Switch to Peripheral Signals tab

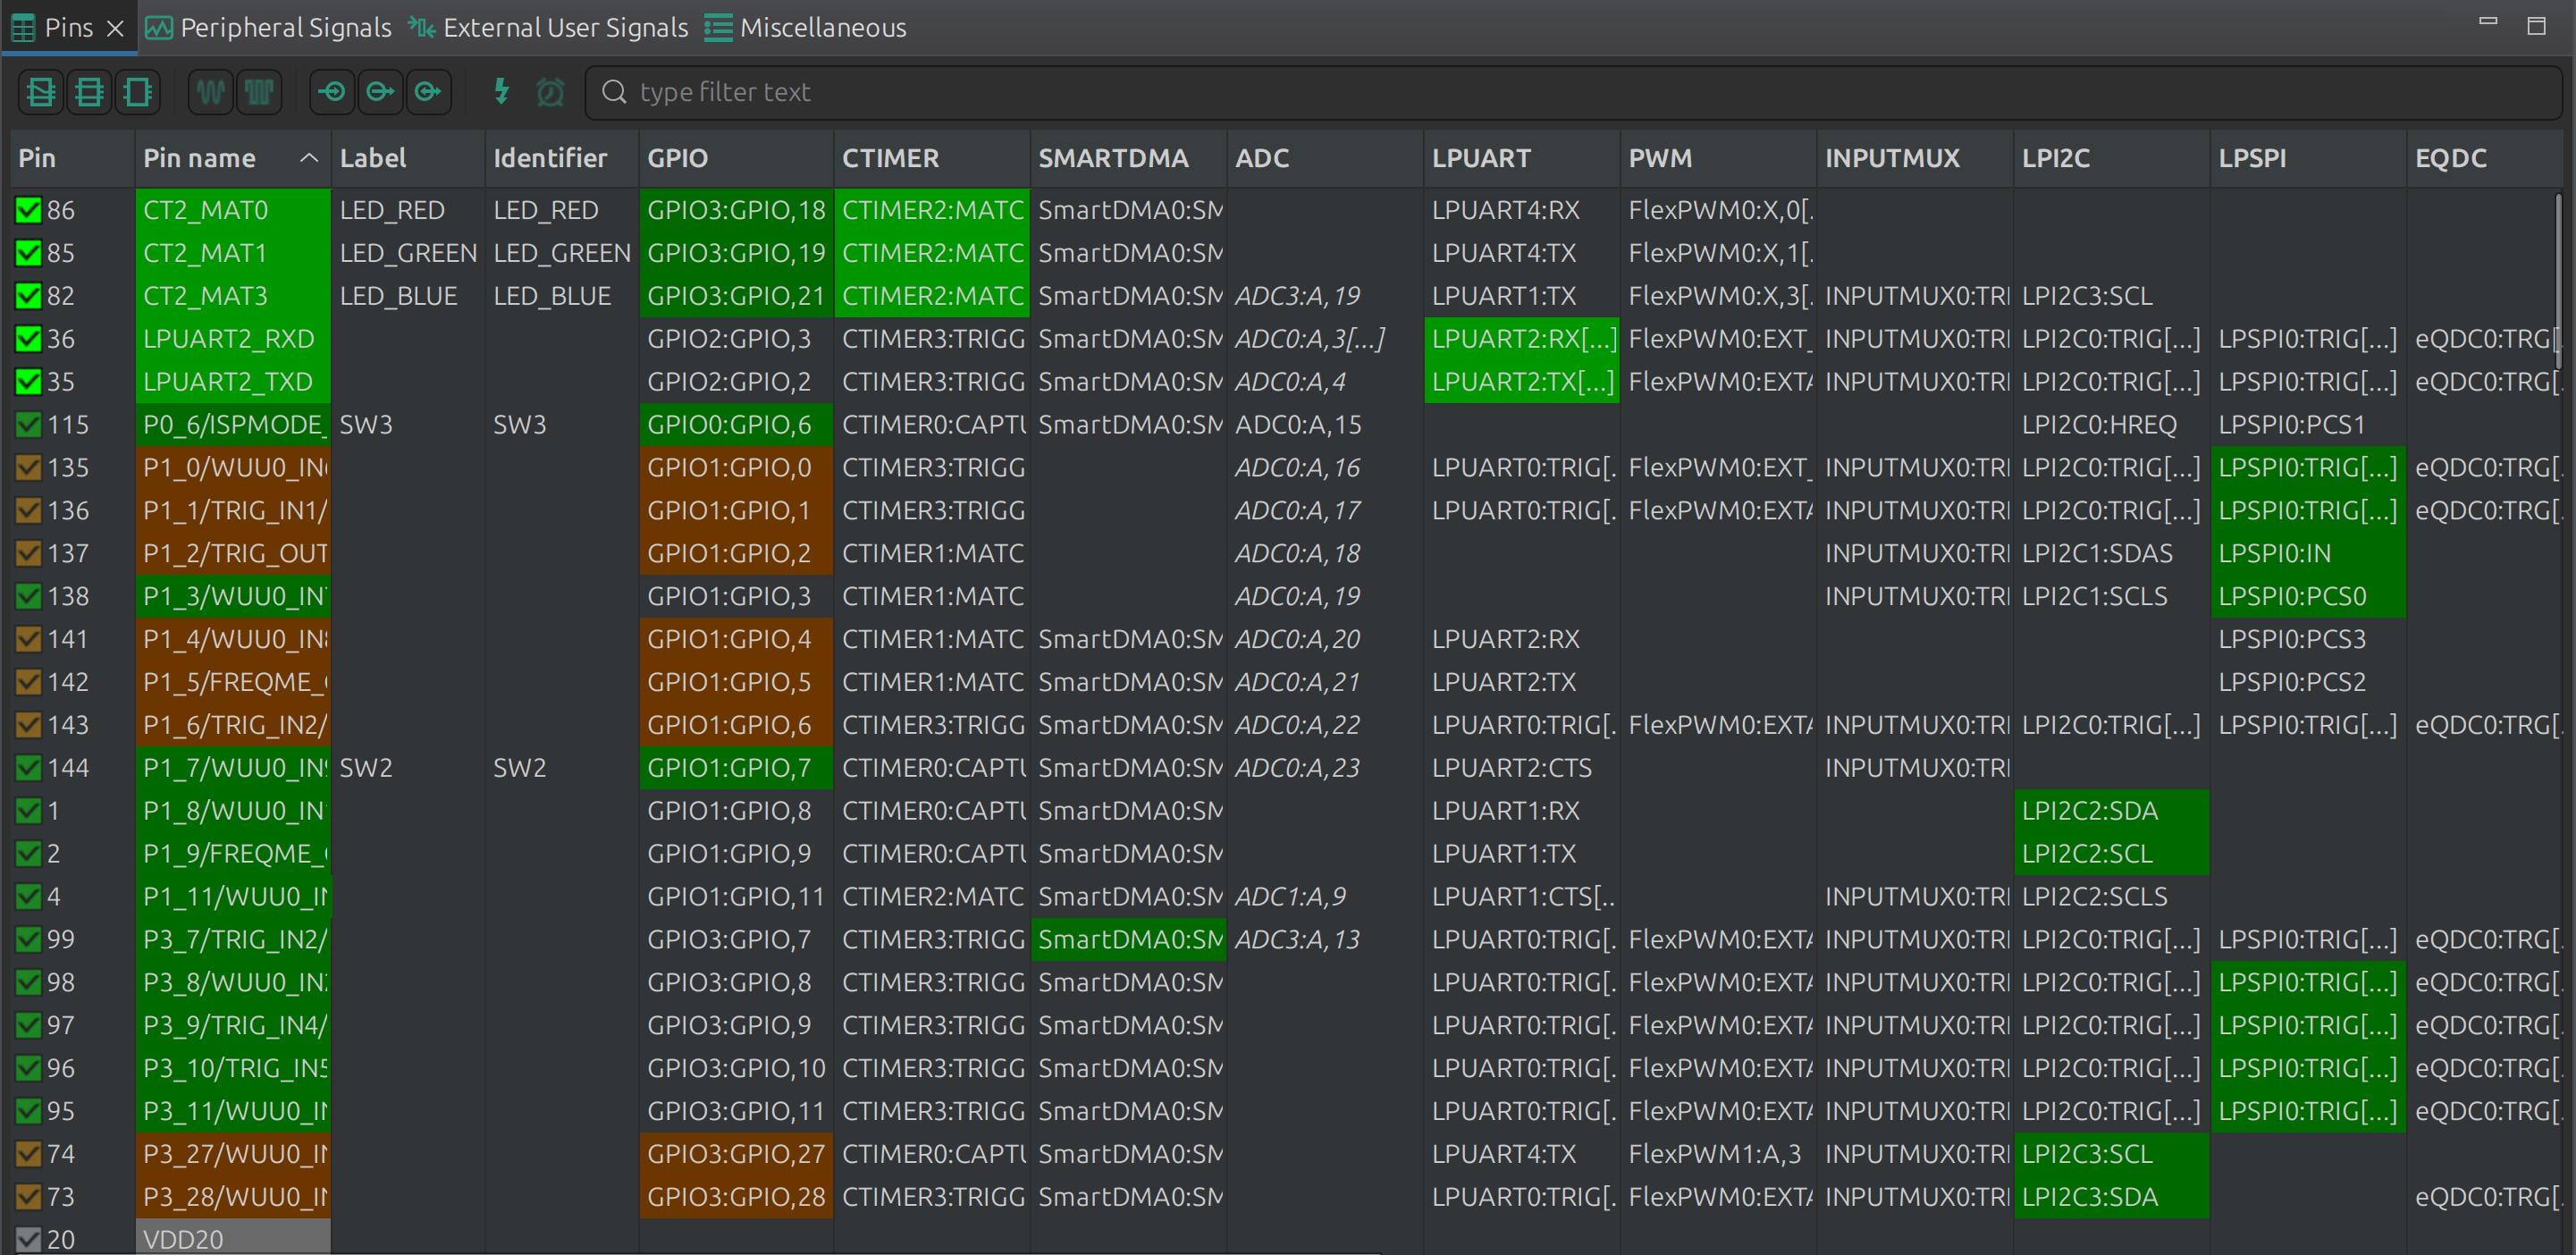coord(269,28)
